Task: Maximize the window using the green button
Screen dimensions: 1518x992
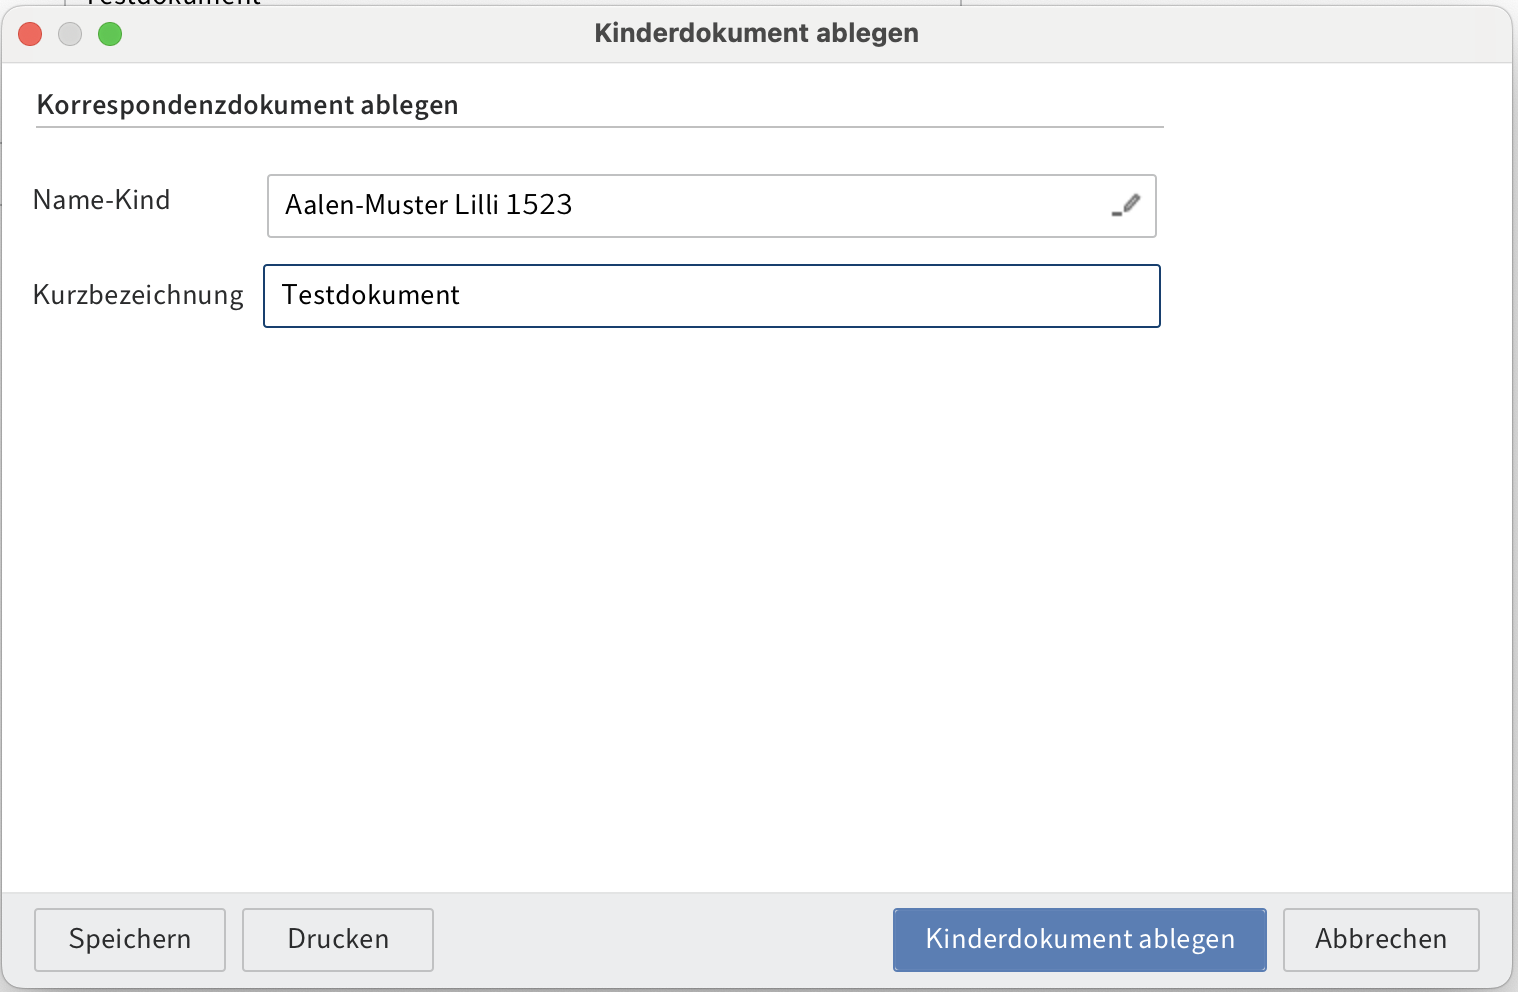Action: coord(110,34)
